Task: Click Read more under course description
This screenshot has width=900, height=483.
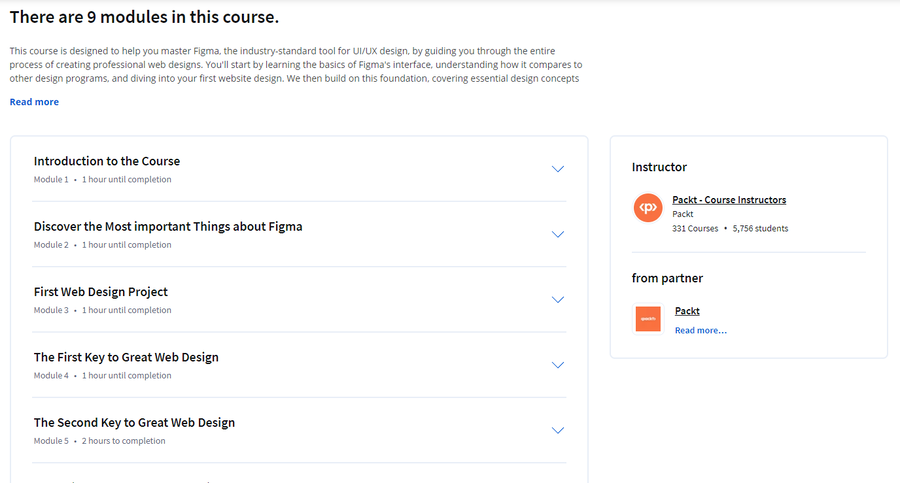Action: point(34,102)
